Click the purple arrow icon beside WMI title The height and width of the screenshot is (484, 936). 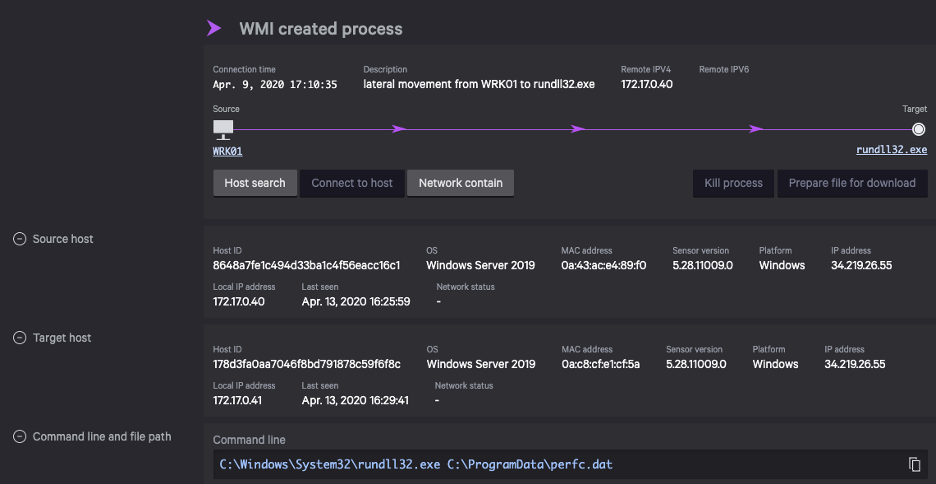(213, 28)
